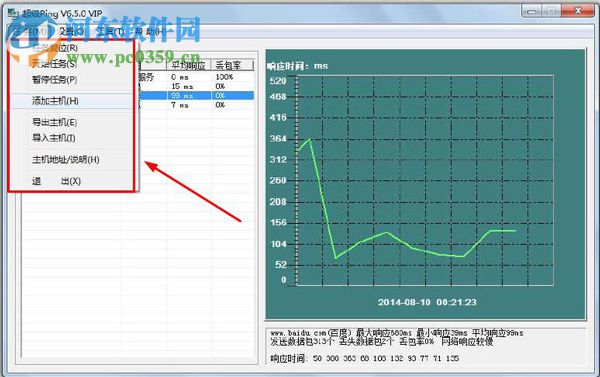Click the www.baidu.com statistics summary line
The width and height of the screenshot is (600, 377).
(396, 333)
